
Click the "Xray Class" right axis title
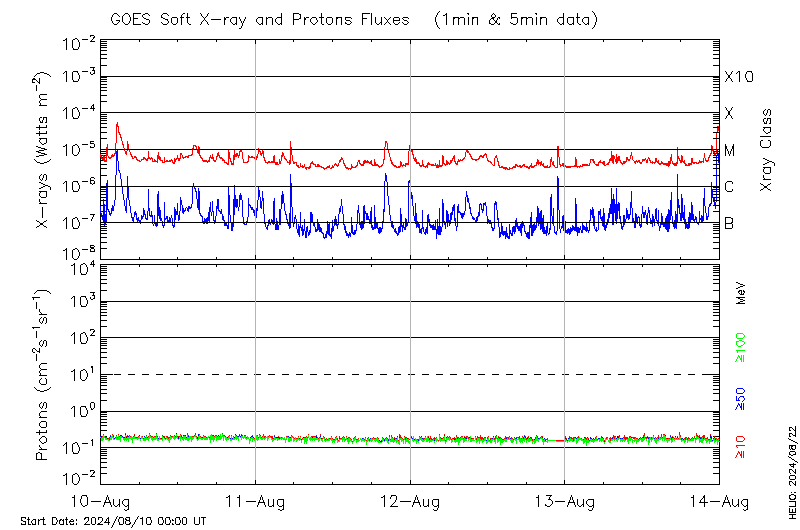coord(767,150)
